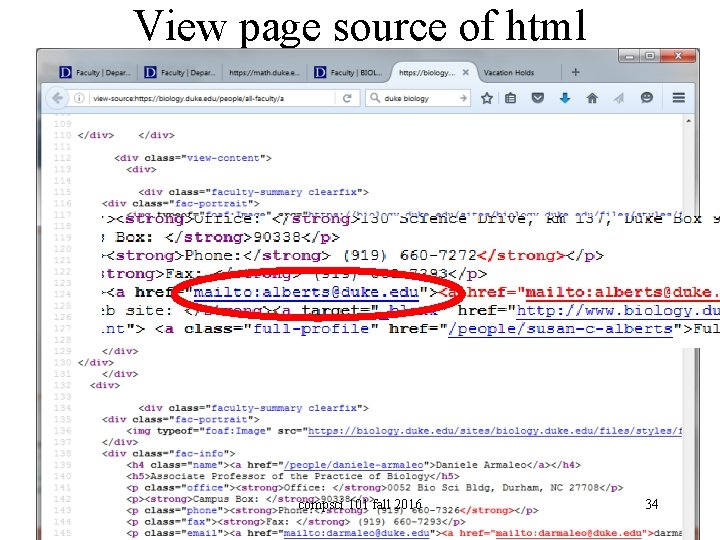Reload the page with the refresh icon
This screenshot has height=540, width=720.
click(347, 98)
